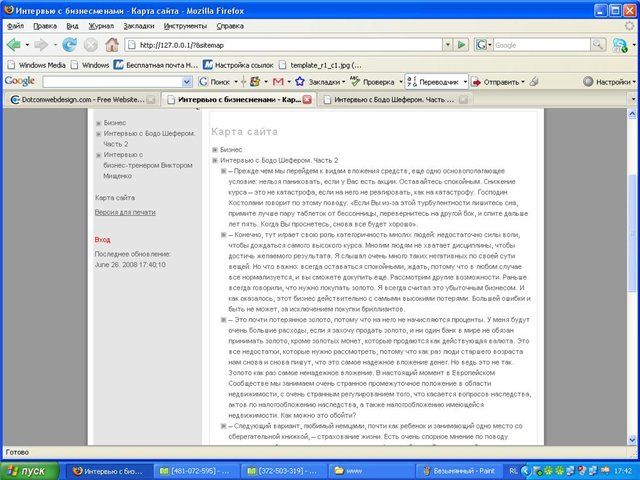Expand the Бизнес item in site map

pos(215,150)
